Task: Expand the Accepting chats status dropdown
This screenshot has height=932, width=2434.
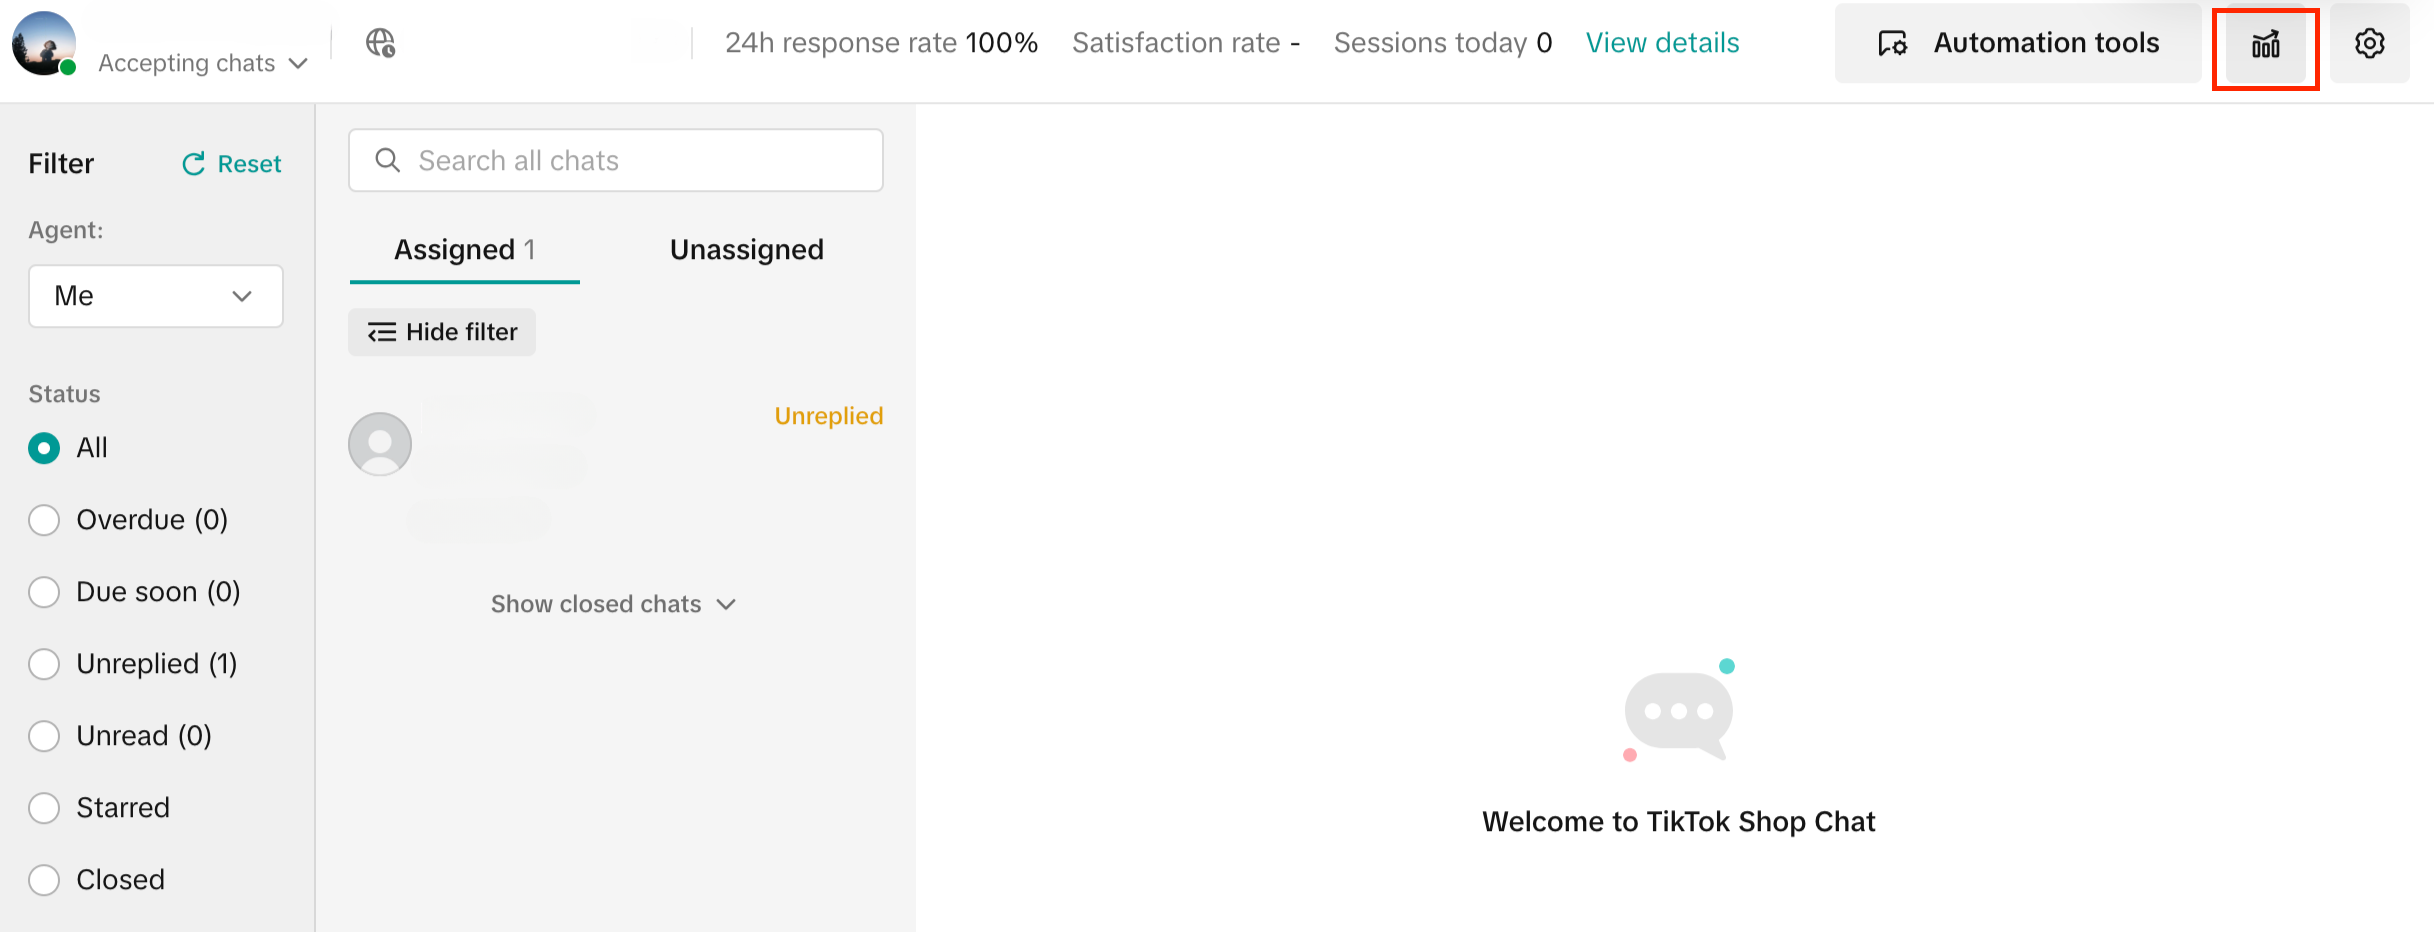Action: pos(202,63)
